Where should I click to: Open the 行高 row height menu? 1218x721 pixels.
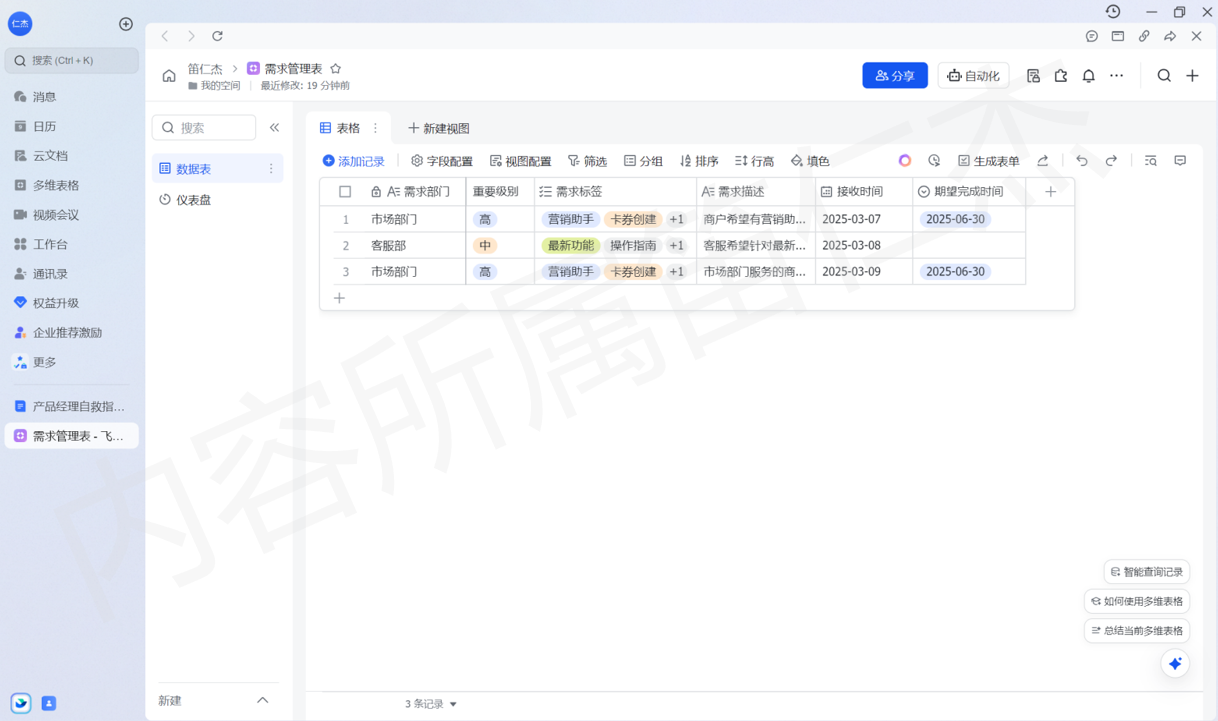754,161
